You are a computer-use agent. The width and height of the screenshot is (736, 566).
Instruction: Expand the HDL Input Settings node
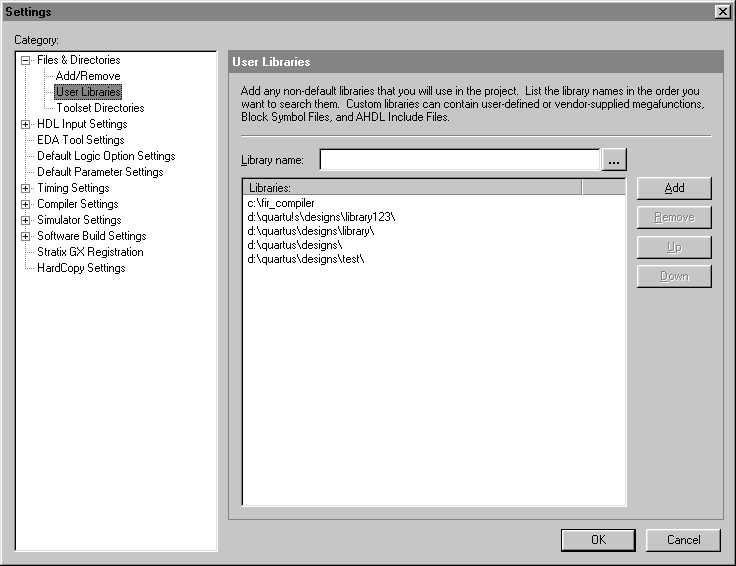point(26,124)
